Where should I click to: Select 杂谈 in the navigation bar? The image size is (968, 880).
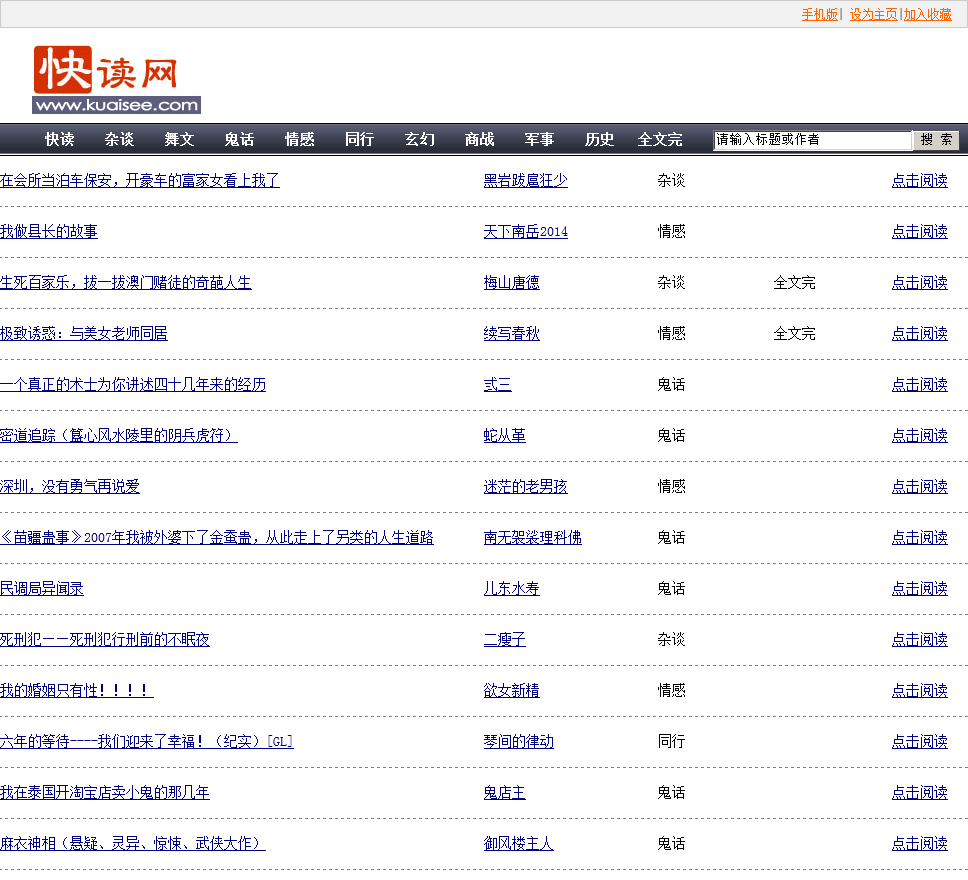coord(119,140)
